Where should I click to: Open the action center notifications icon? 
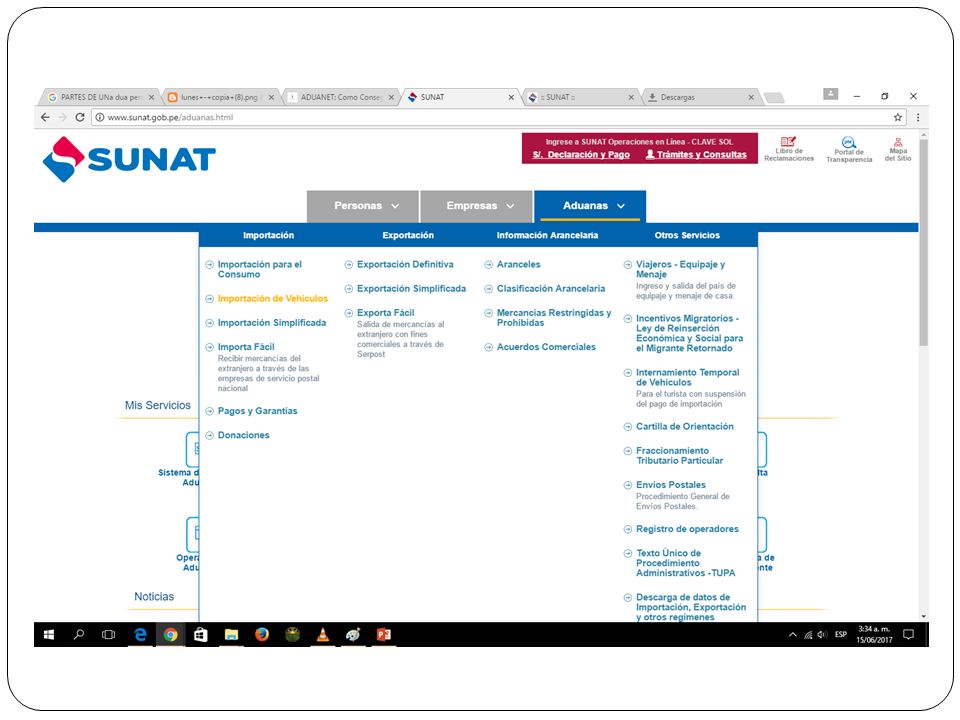[x=909, y=635]
